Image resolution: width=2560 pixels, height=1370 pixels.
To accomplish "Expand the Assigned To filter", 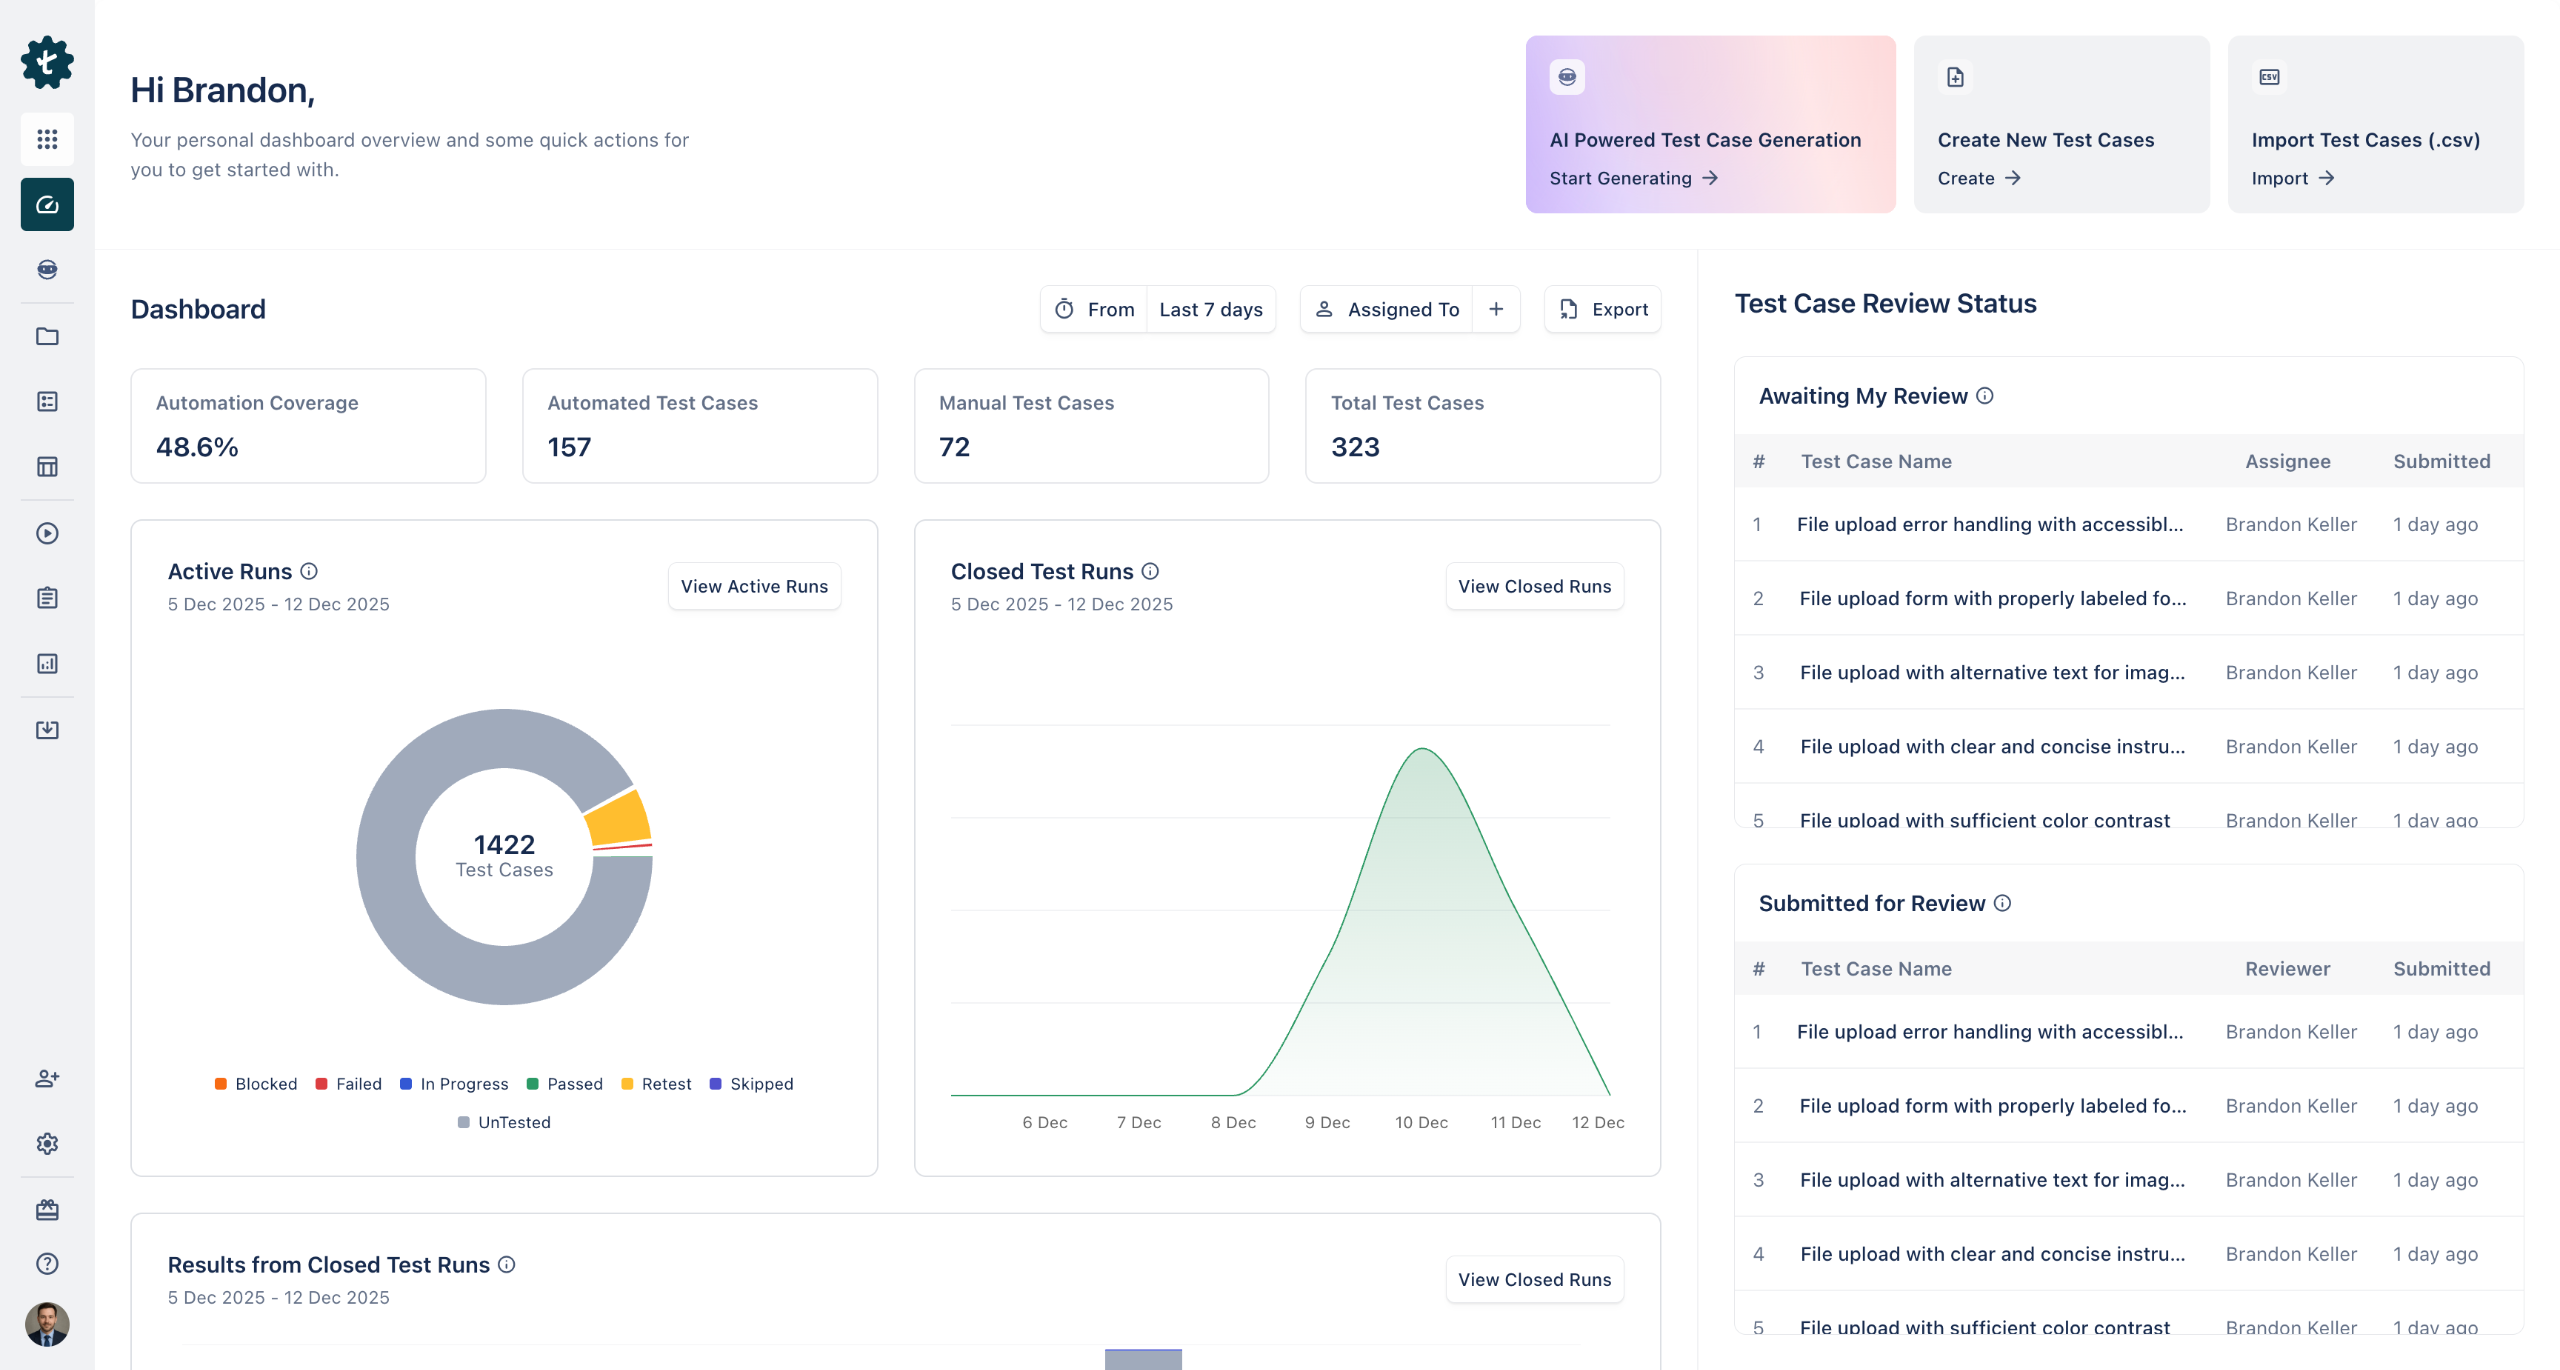I will 1388,310.
